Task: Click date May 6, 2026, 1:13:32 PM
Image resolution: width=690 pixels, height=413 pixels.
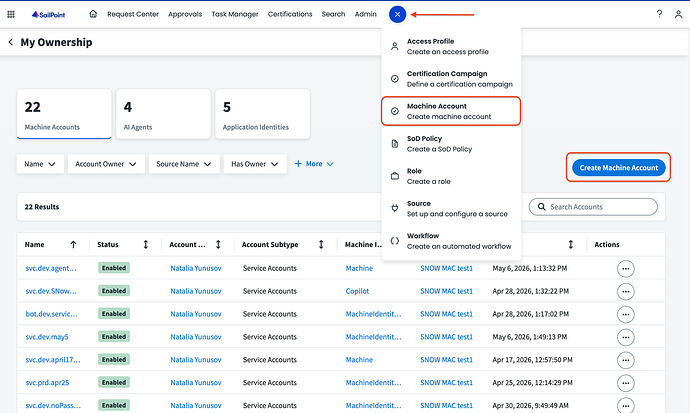Action: tap(530, 268)
